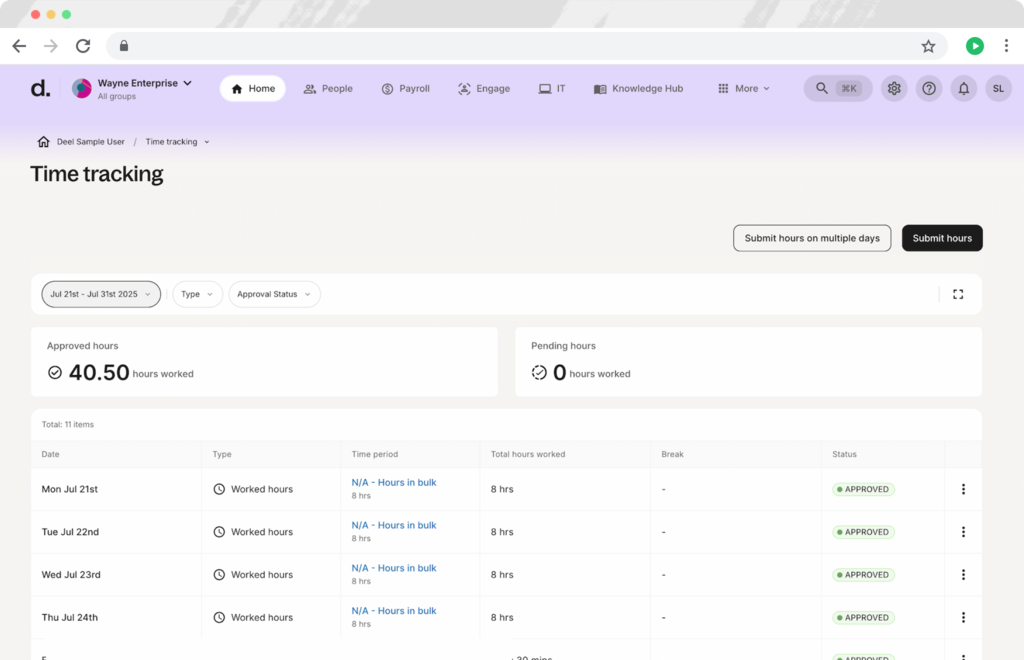1024x660 pixels.
Task: Open the help question mark icon
Action: [x=929, y=89]
